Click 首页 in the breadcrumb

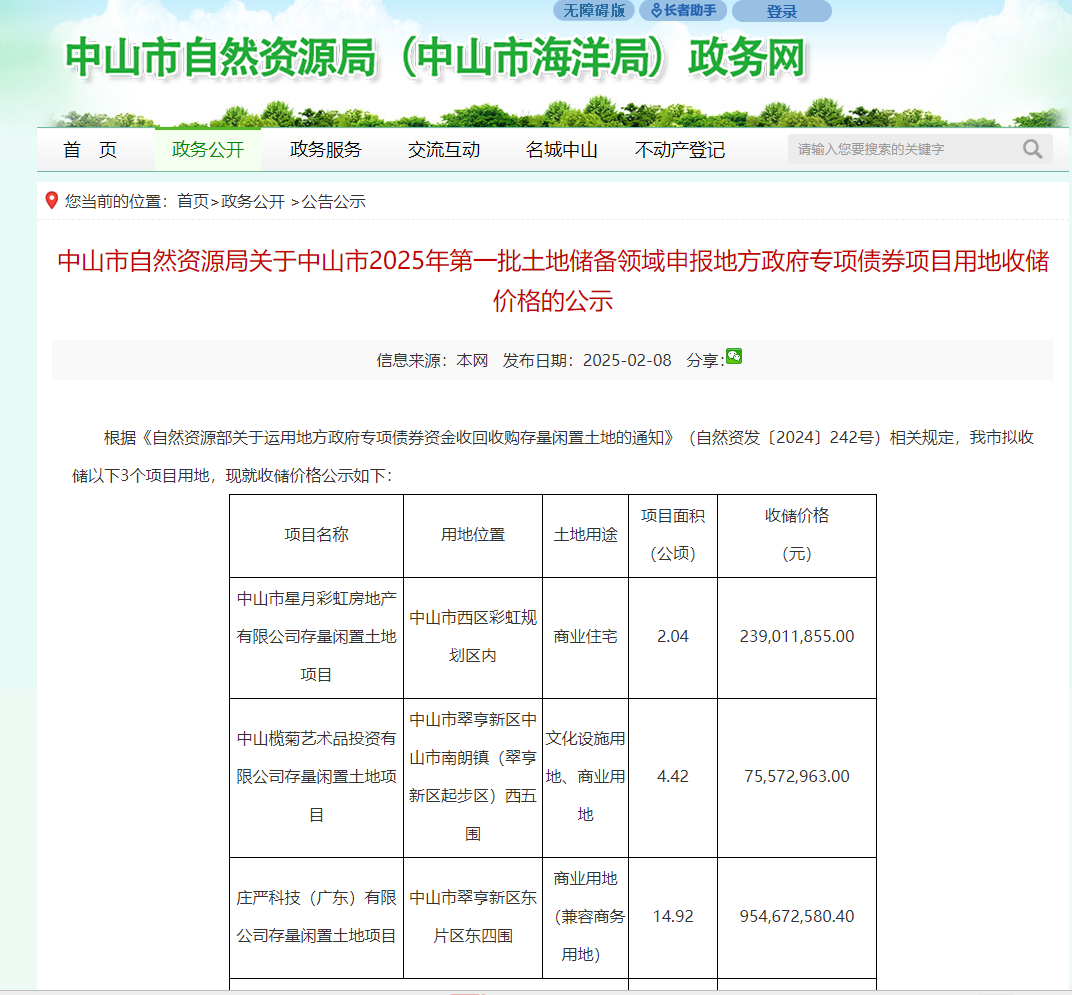193,201
